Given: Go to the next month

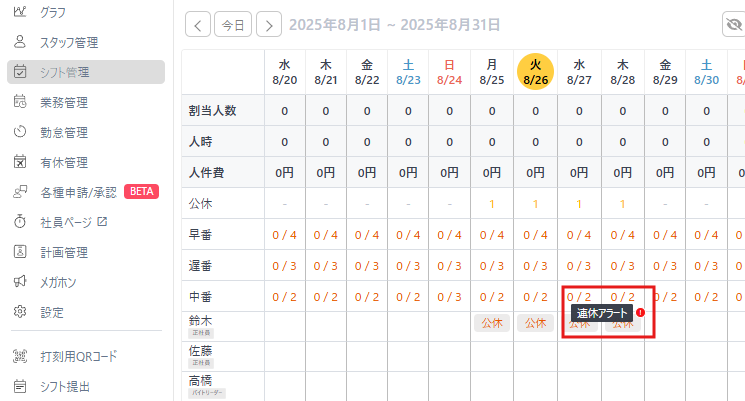Looking at the screenshot, I should pyautogui.click(x=268, y=25).
